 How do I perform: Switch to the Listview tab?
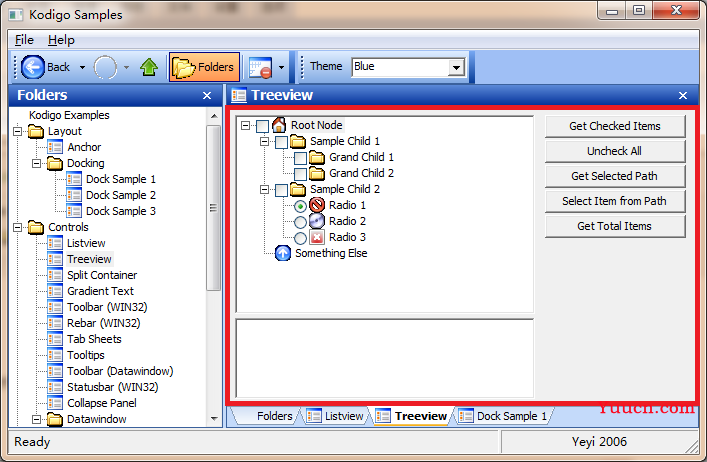[335, 416]
